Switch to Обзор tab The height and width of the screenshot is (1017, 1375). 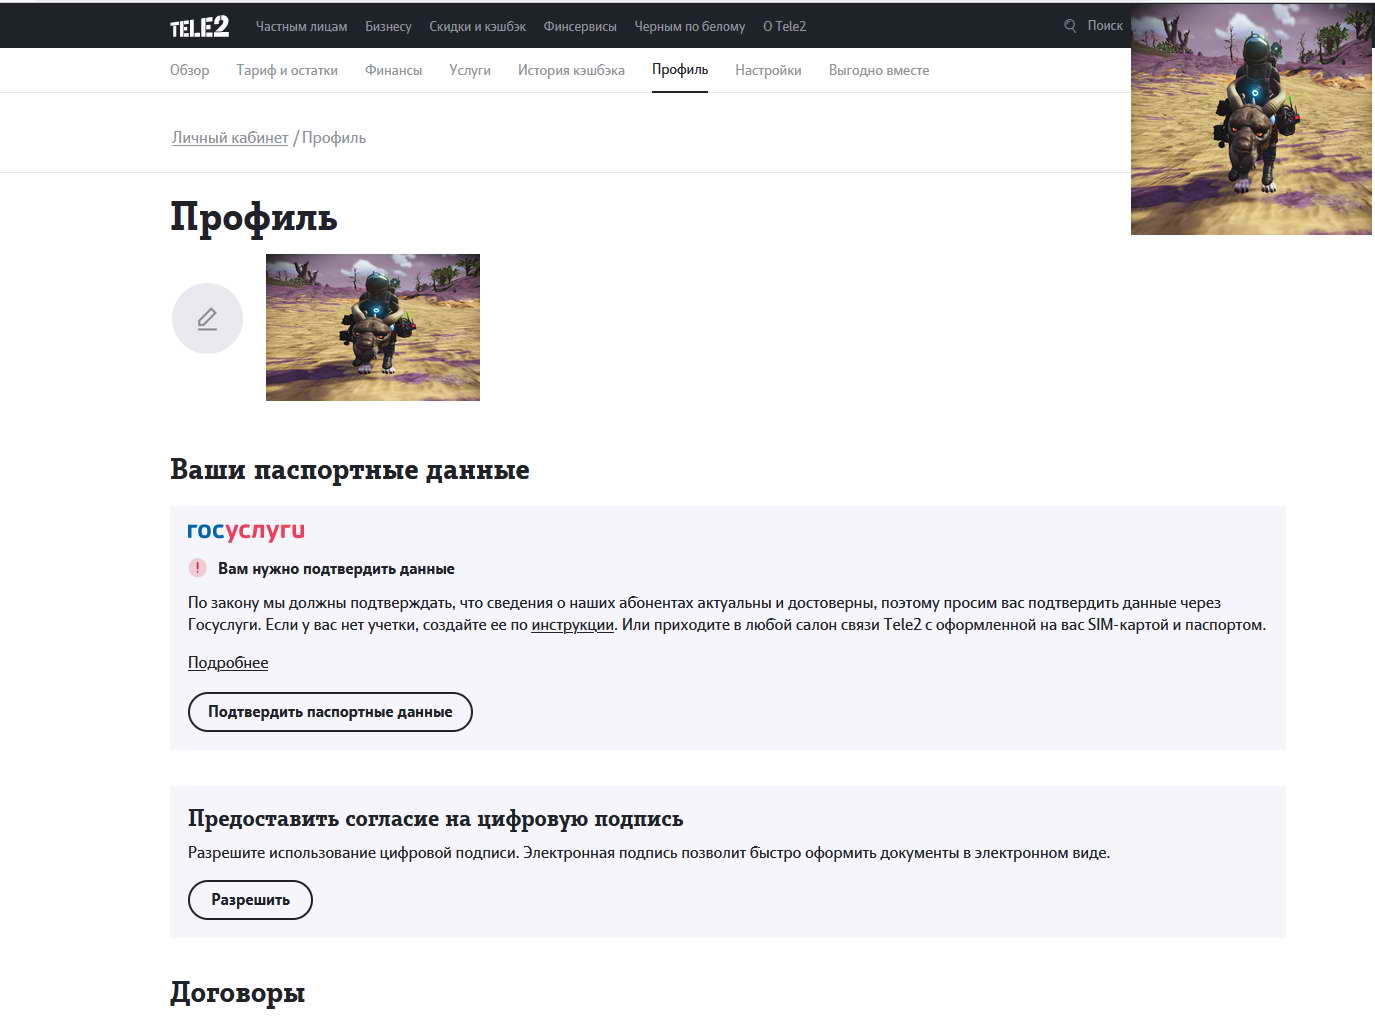click(x=190, y=70)
